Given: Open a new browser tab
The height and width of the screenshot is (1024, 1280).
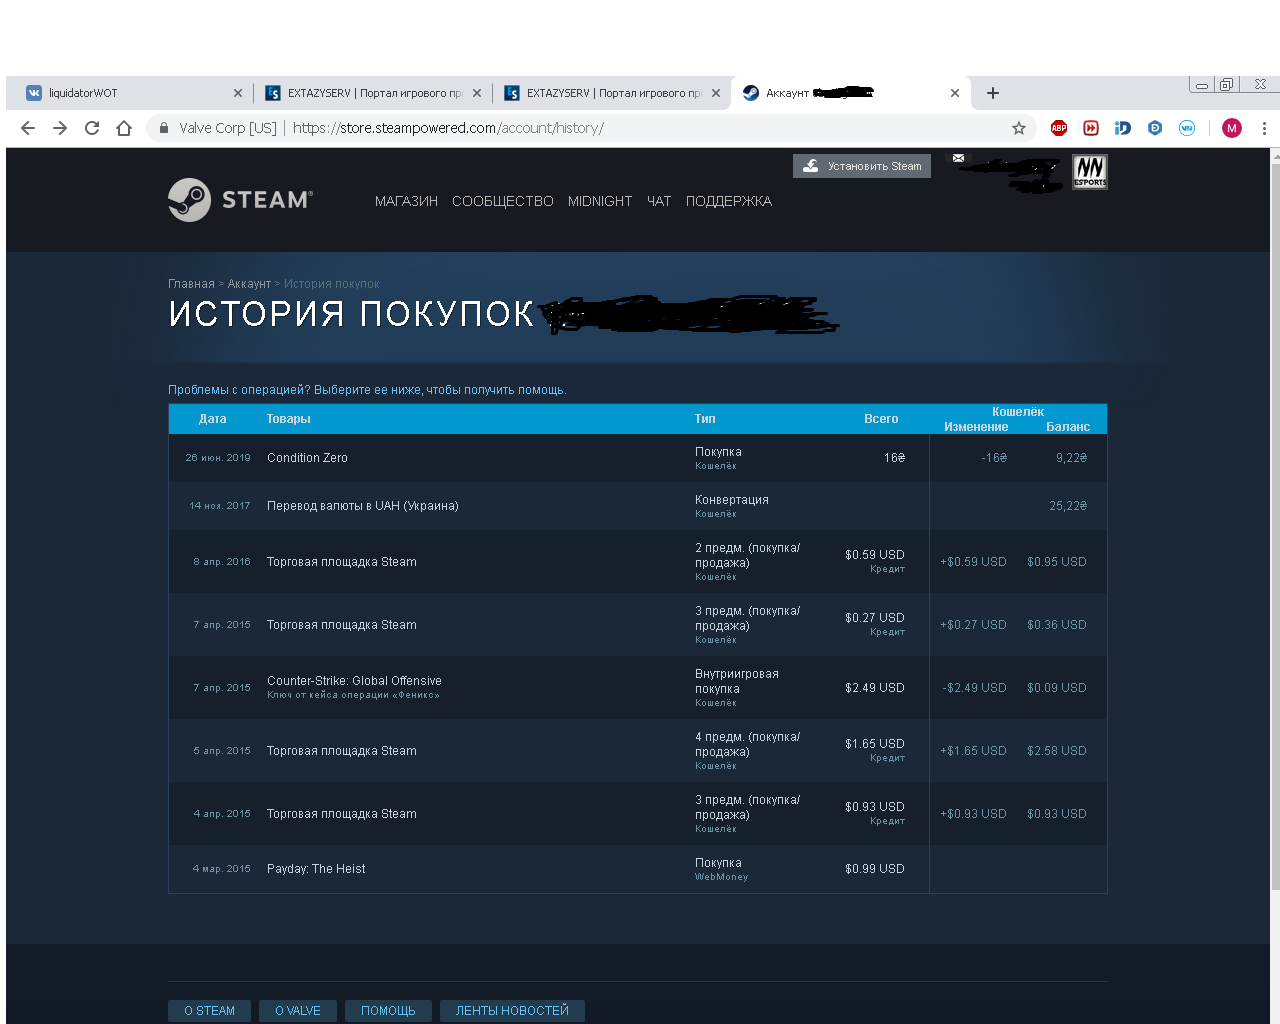Looking at the screenshot, I should (x=992, y=93).
